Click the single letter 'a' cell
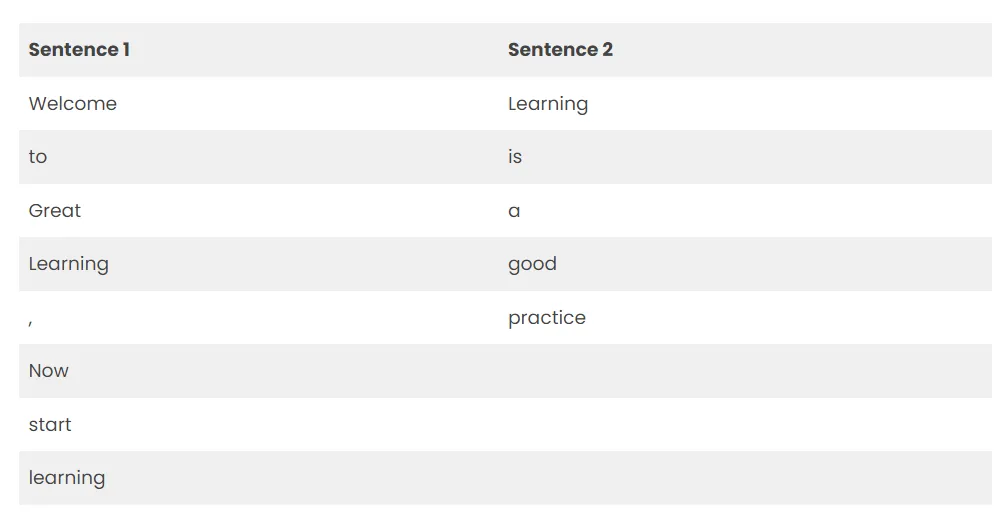The image size is (1002, 523). coord(514,211)
